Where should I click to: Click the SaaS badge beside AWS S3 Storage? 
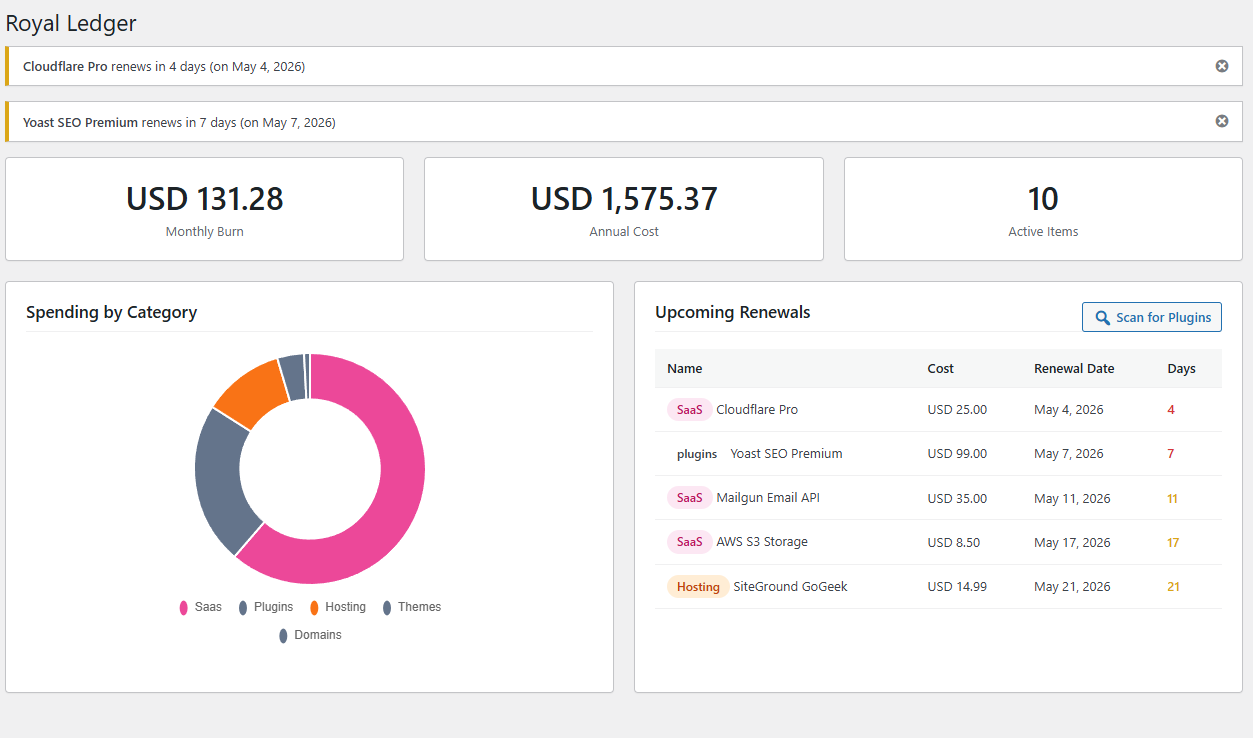coord(689,542)
